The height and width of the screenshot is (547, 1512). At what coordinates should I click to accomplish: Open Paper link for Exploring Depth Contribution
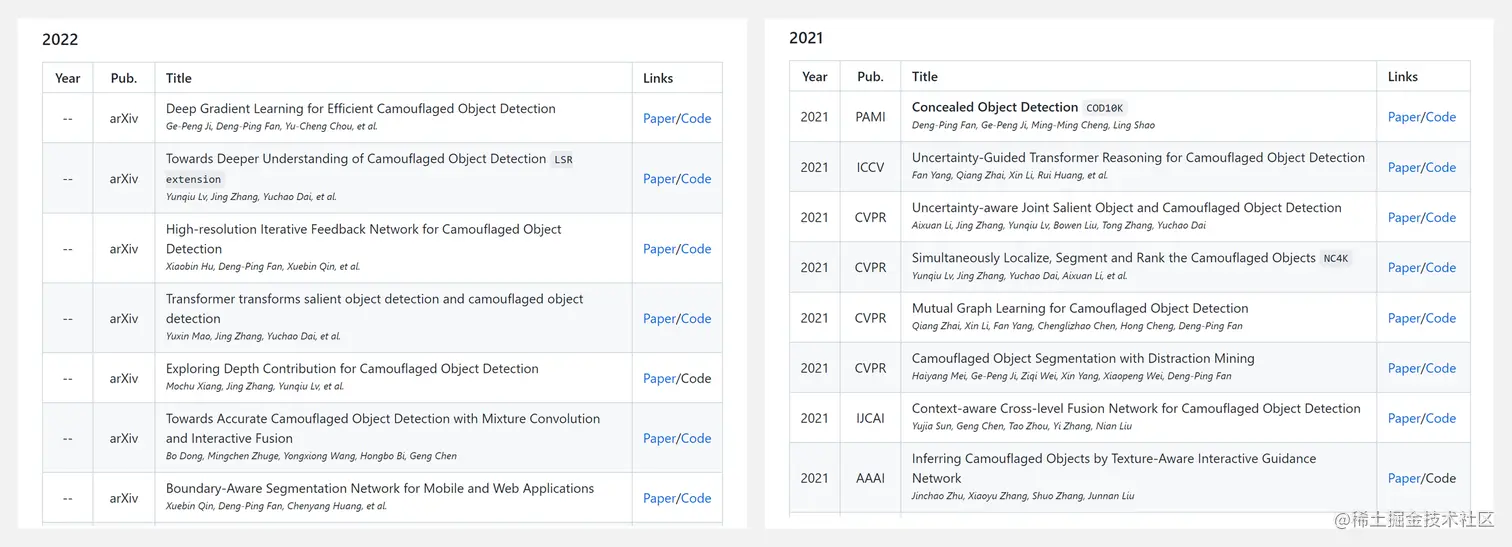[659, 379]
